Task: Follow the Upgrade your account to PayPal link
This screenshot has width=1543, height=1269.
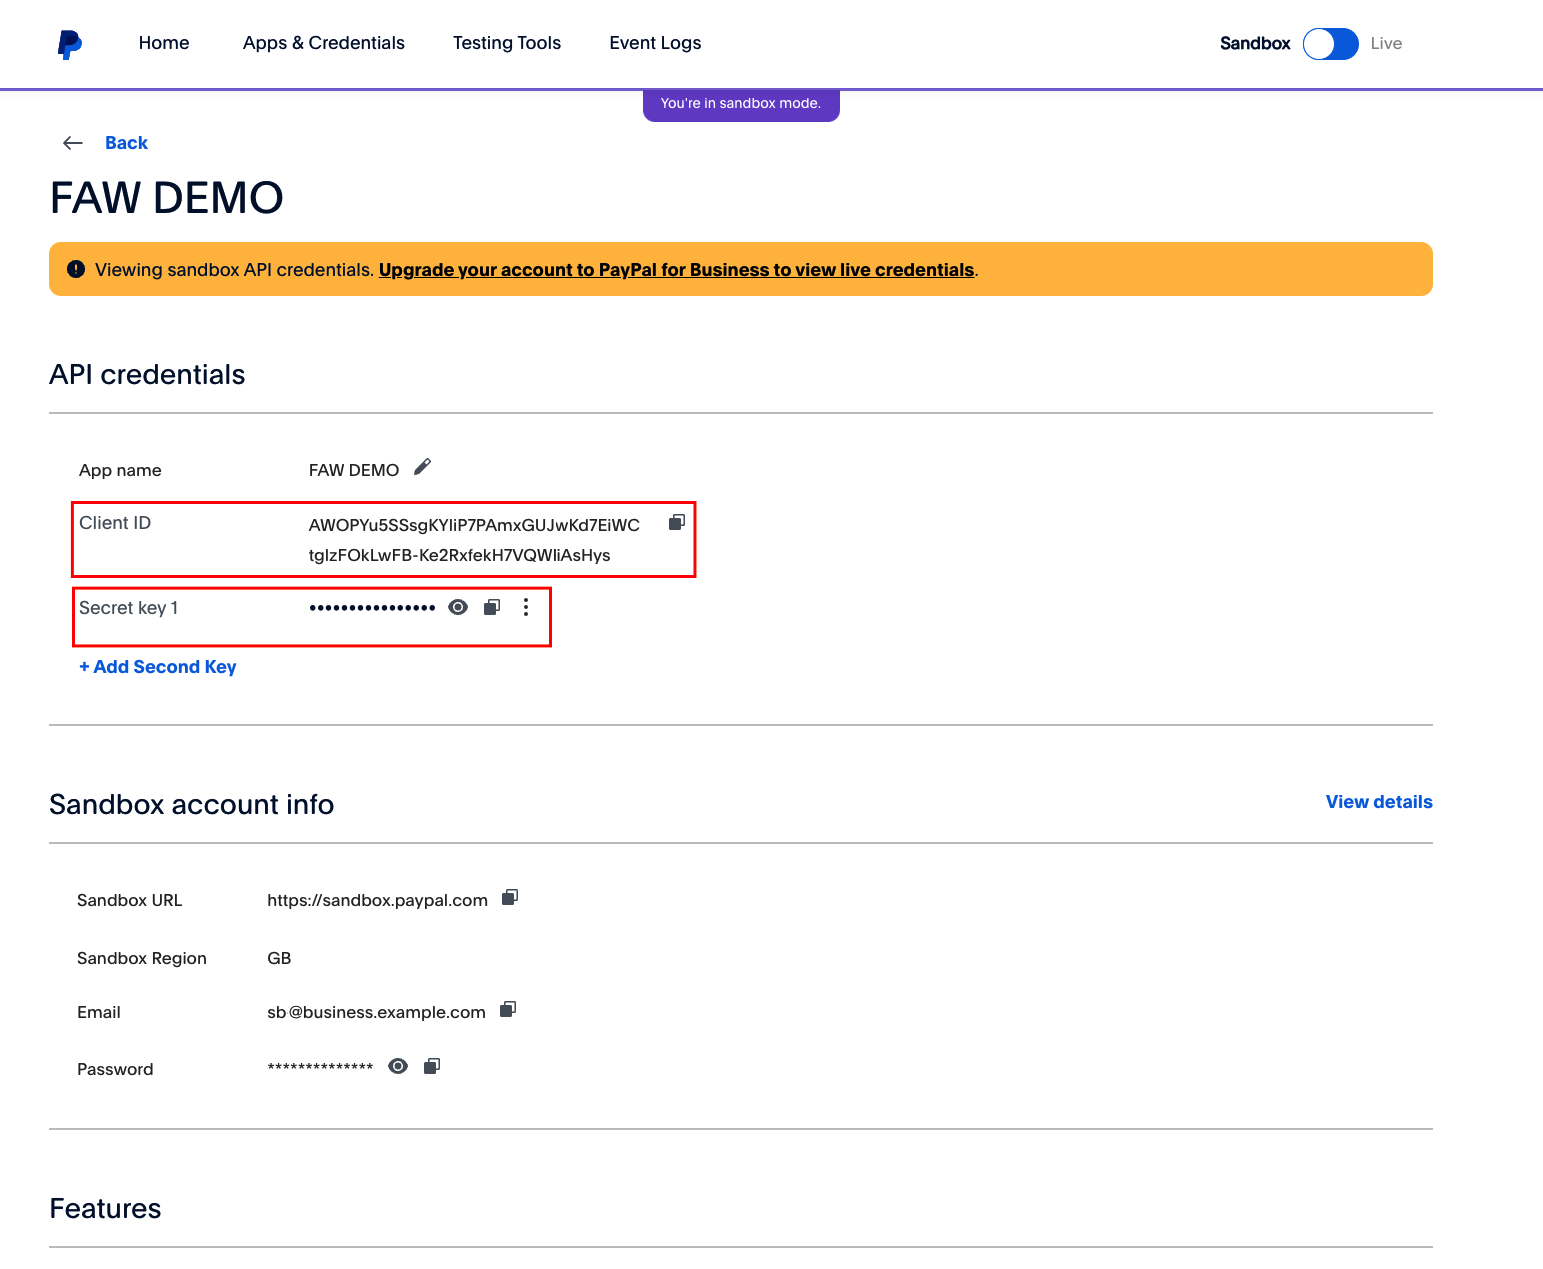Action: point(676,270)
